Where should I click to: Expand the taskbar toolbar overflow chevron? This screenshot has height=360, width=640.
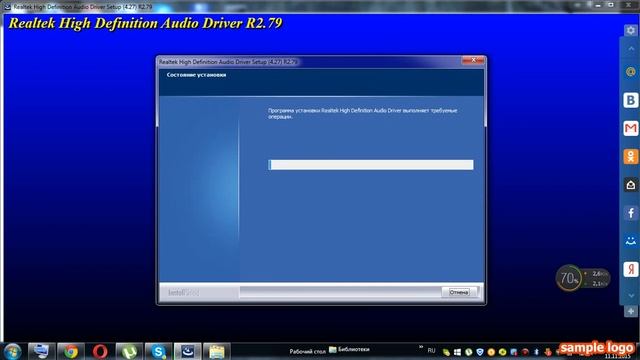[x=421, y=347]
